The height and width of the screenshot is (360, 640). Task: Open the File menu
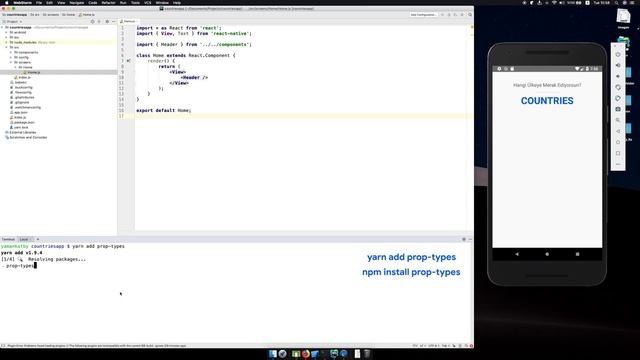click(x=39, y=2)
